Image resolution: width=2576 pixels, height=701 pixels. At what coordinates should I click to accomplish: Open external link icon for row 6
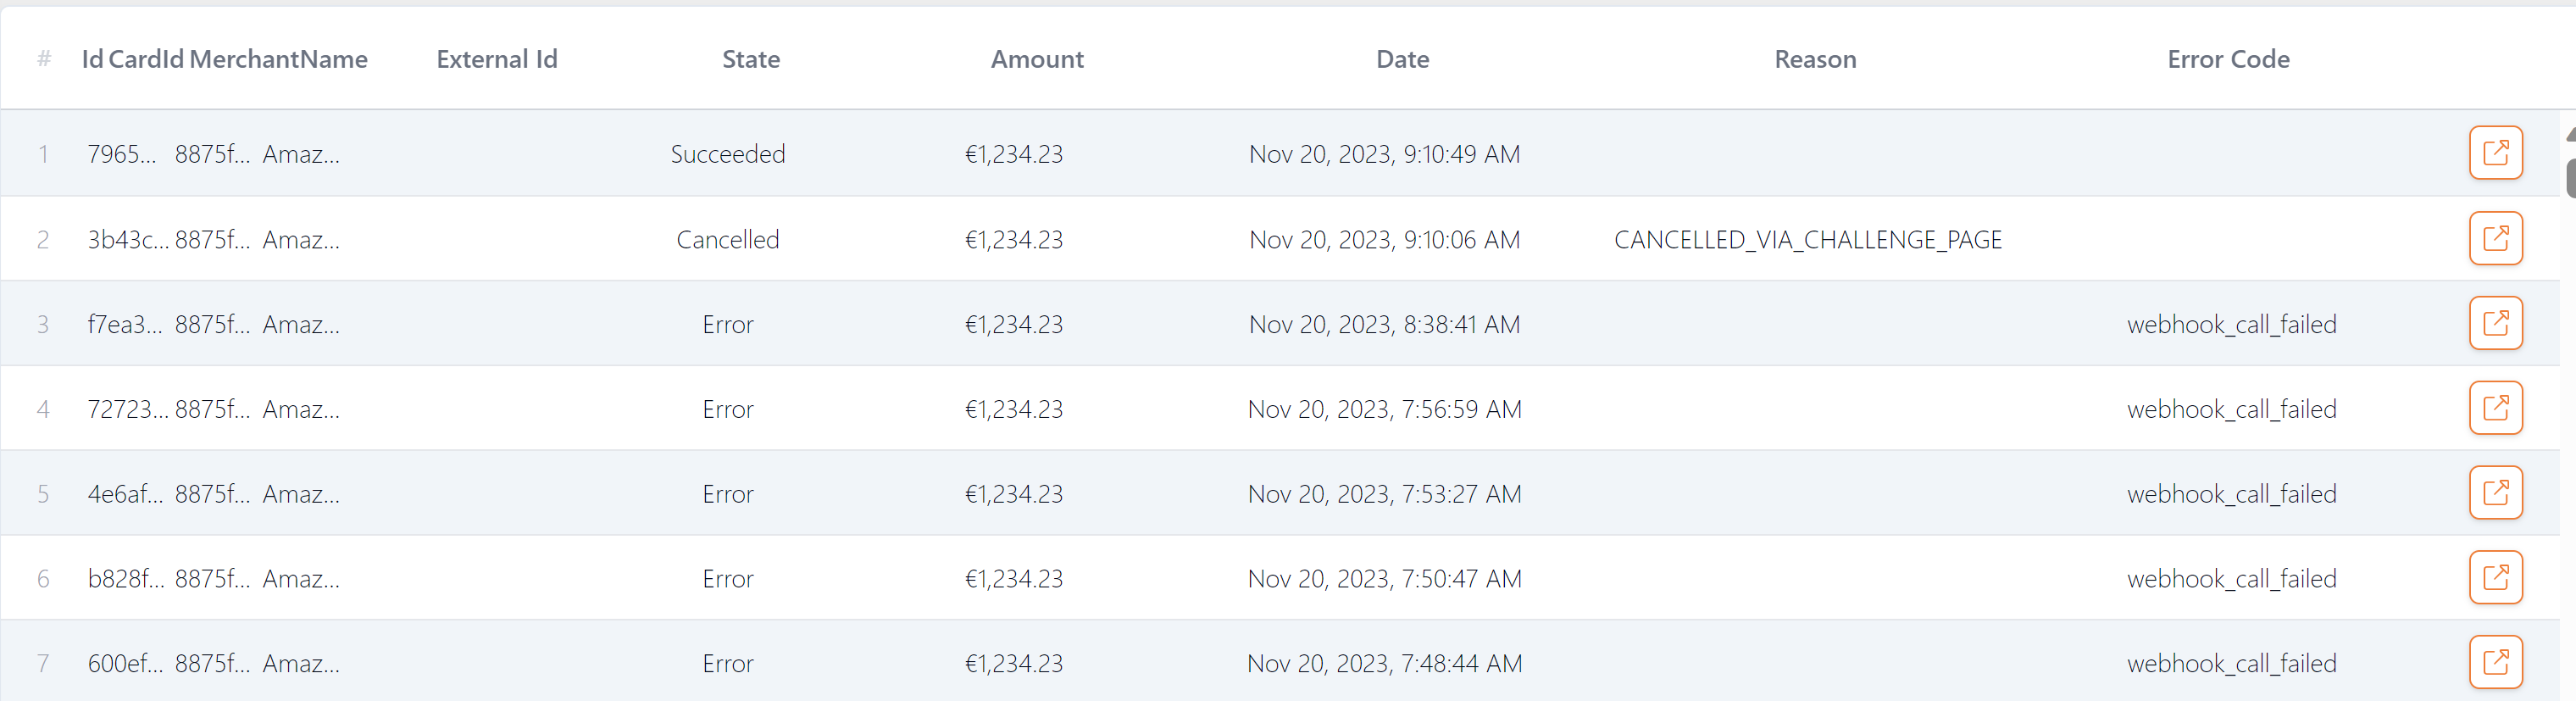coord(2495,578)
